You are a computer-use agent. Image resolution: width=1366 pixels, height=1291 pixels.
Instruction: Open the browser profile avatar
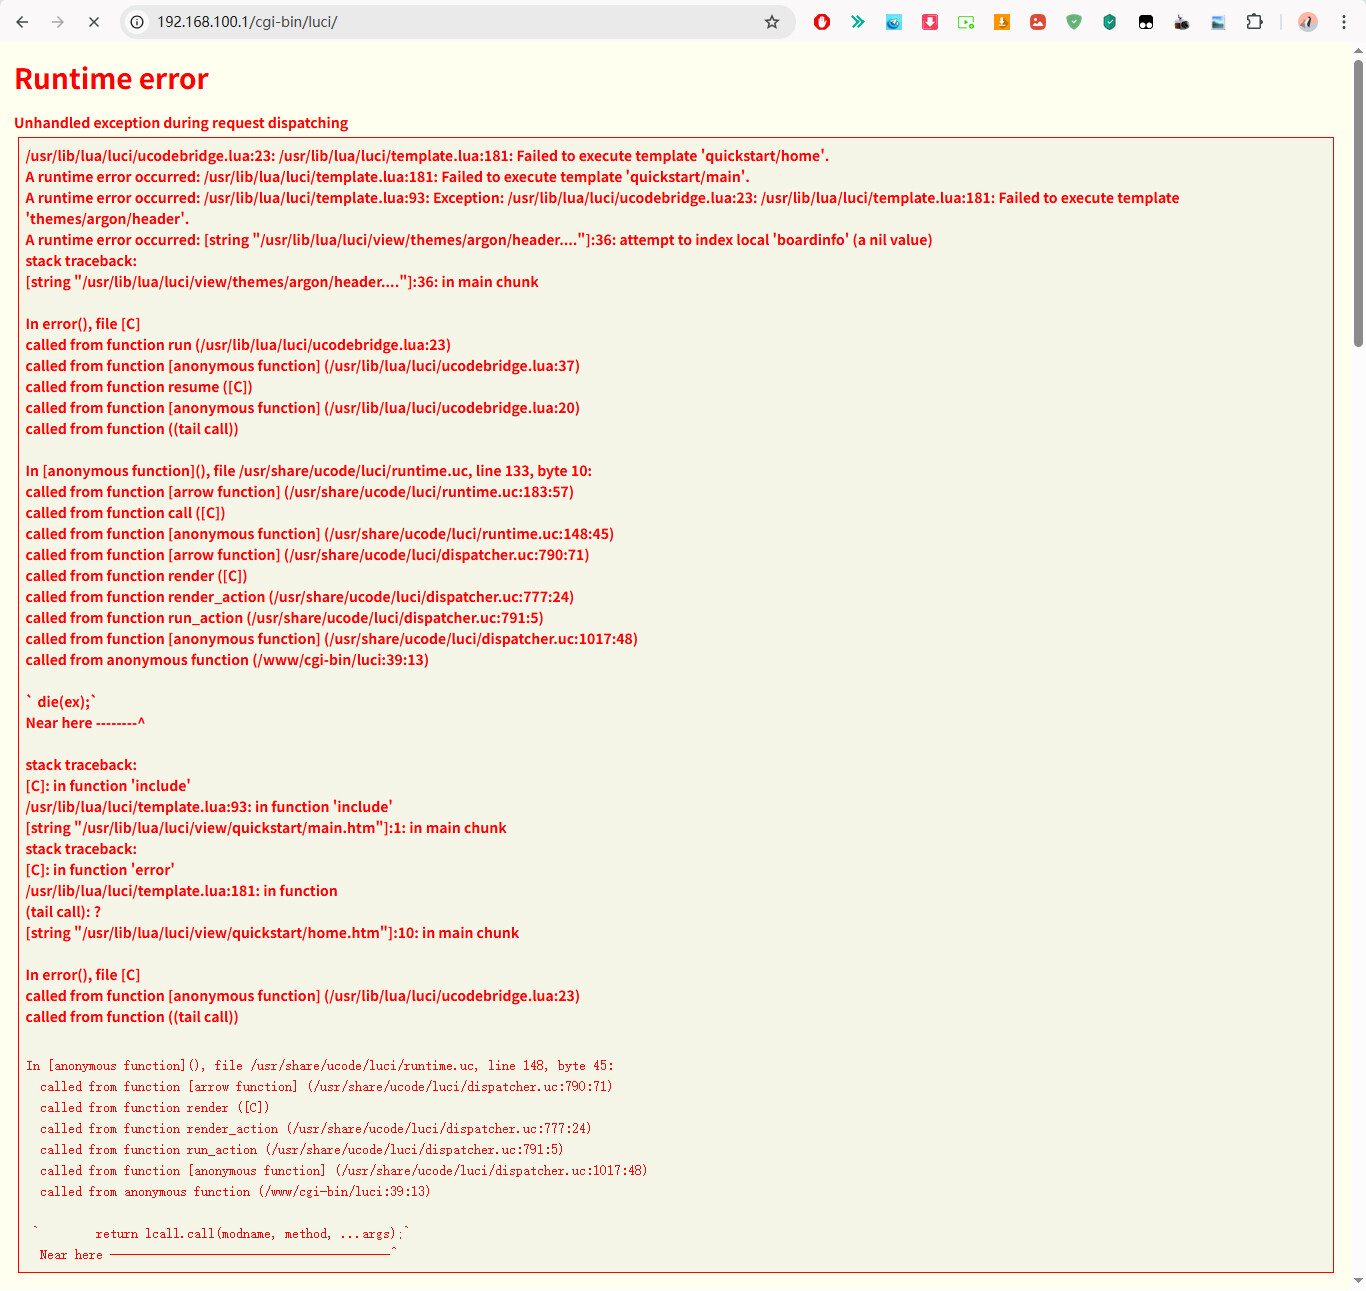pyautogui.click(x=1308, y=22)
